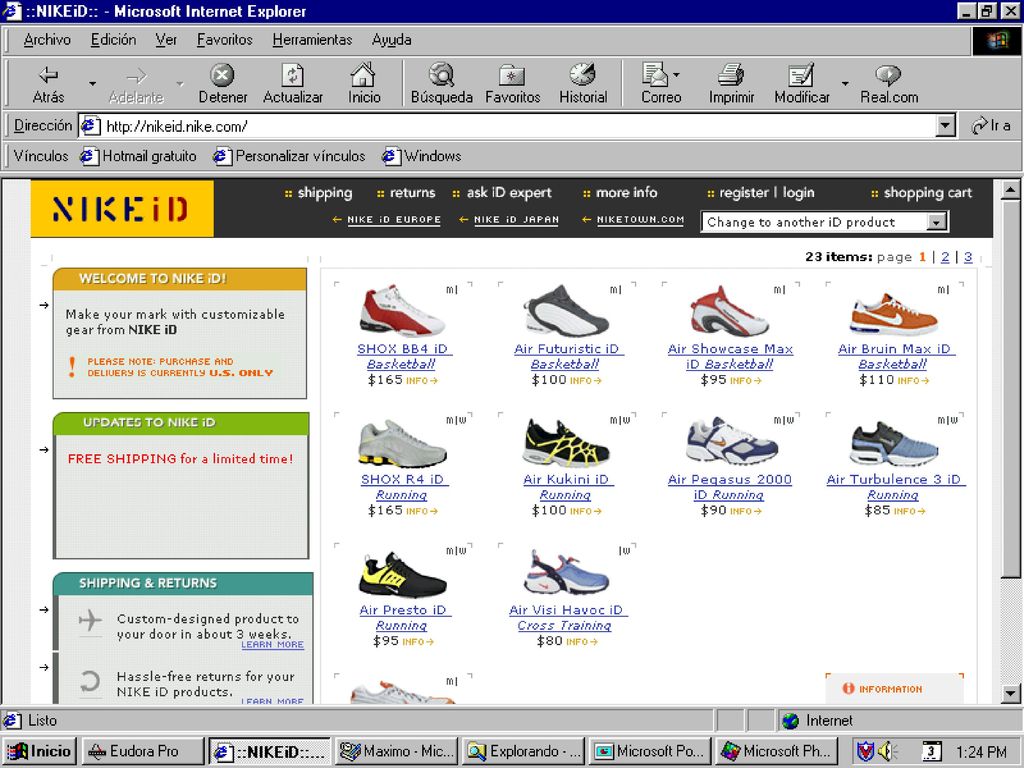Open the Búsqueda search icon
Image resolution: width=1024 pixels, height=768 pixels.
point(441,75)
